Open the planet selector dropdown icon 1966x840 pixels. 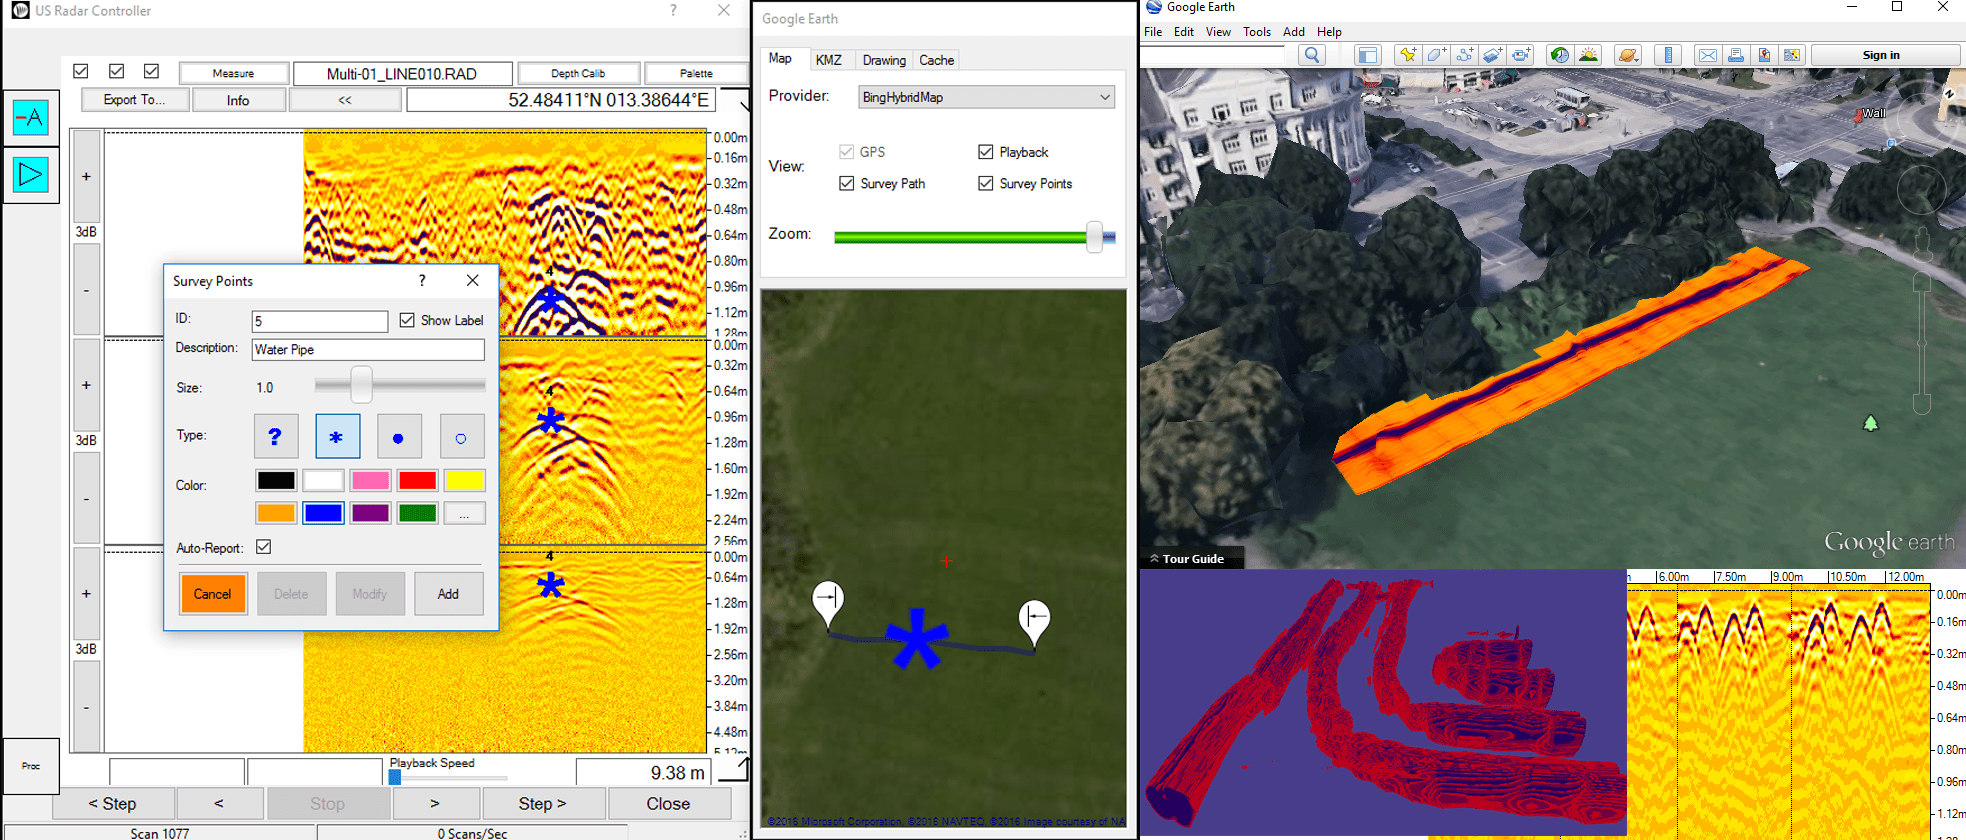pos(1627,55)
